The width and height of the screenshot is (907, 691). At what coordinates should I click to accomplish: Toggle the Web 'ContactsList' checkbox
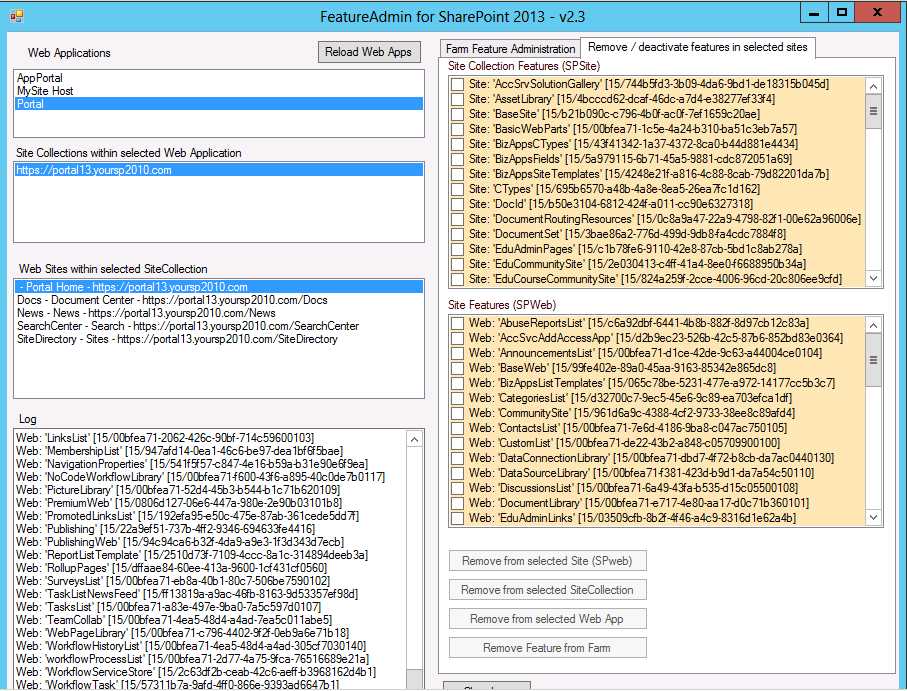(x=458, y=428)
